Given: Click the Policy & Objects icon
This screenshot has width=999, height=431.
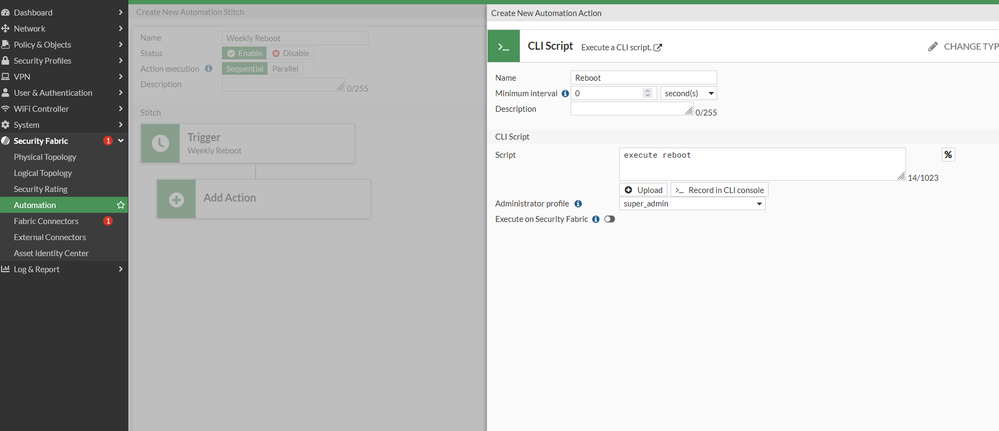Looking at the screenshot, I should click(6, 45).
